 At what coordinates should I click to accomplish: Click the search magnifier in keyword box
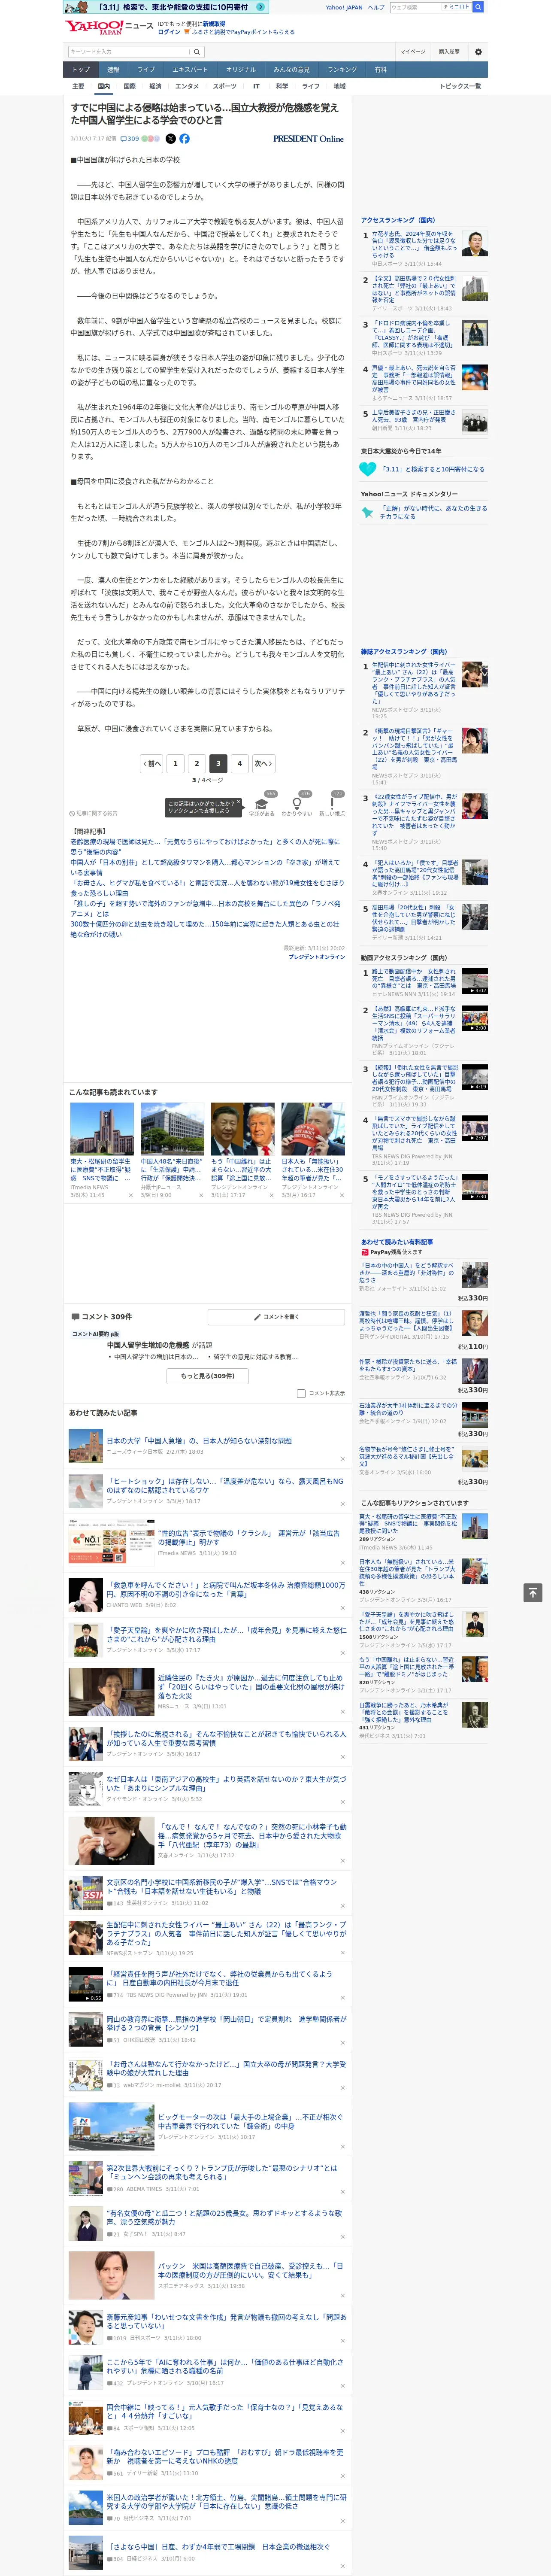pyautogui.click(x=197, y=52)
